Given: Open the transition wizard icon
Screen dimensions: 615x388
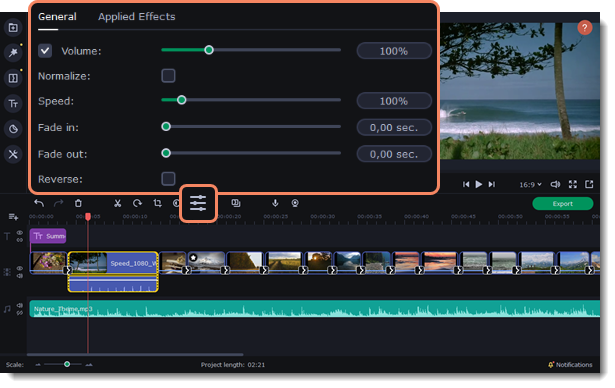Looking at the screenshot, I should (x=236, y=203).
